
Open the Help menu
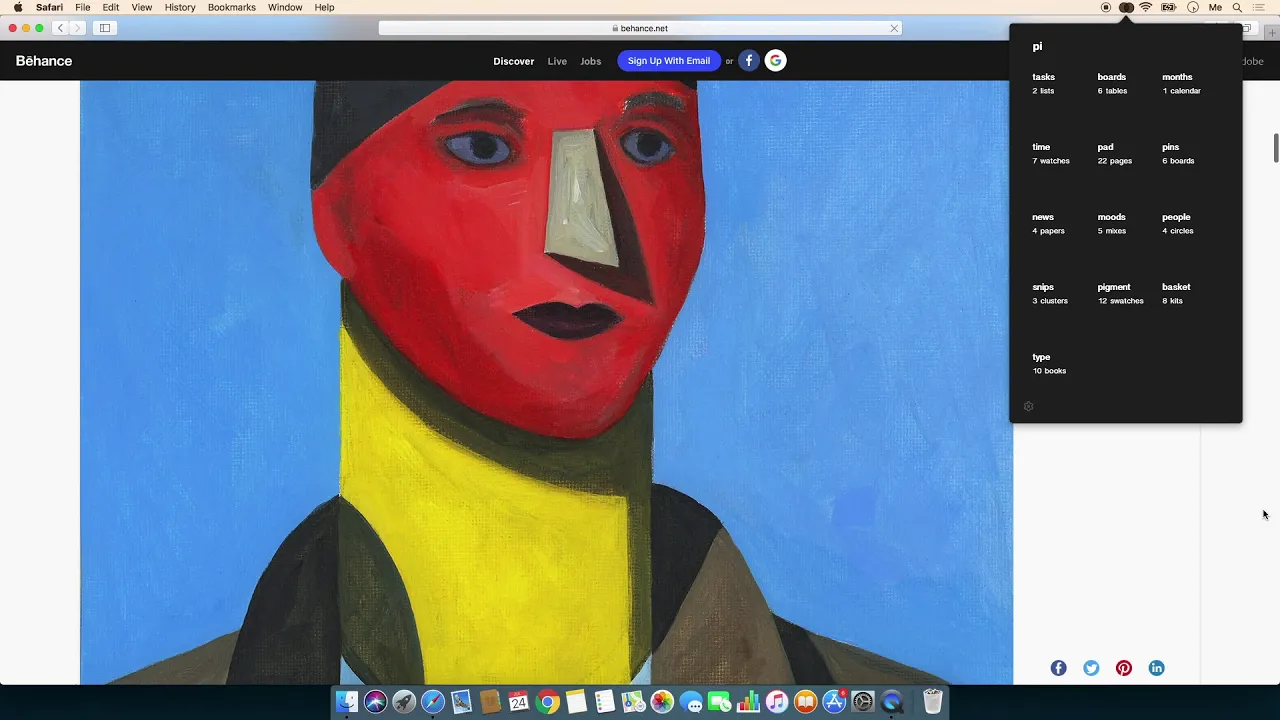[325, 7]
